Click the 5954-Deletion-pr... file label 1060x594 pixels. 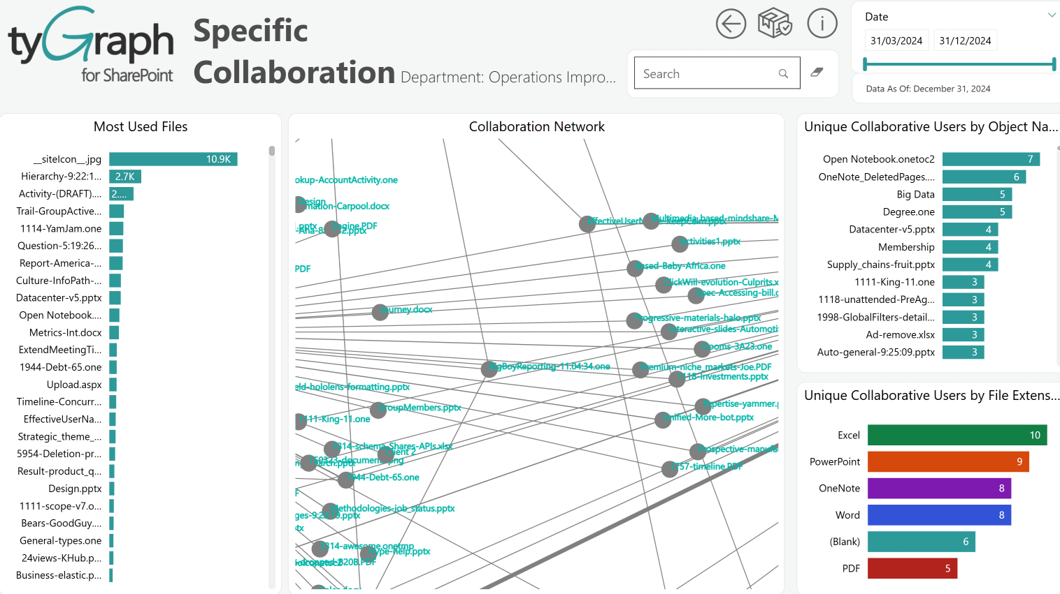click(x=59, y=454)
